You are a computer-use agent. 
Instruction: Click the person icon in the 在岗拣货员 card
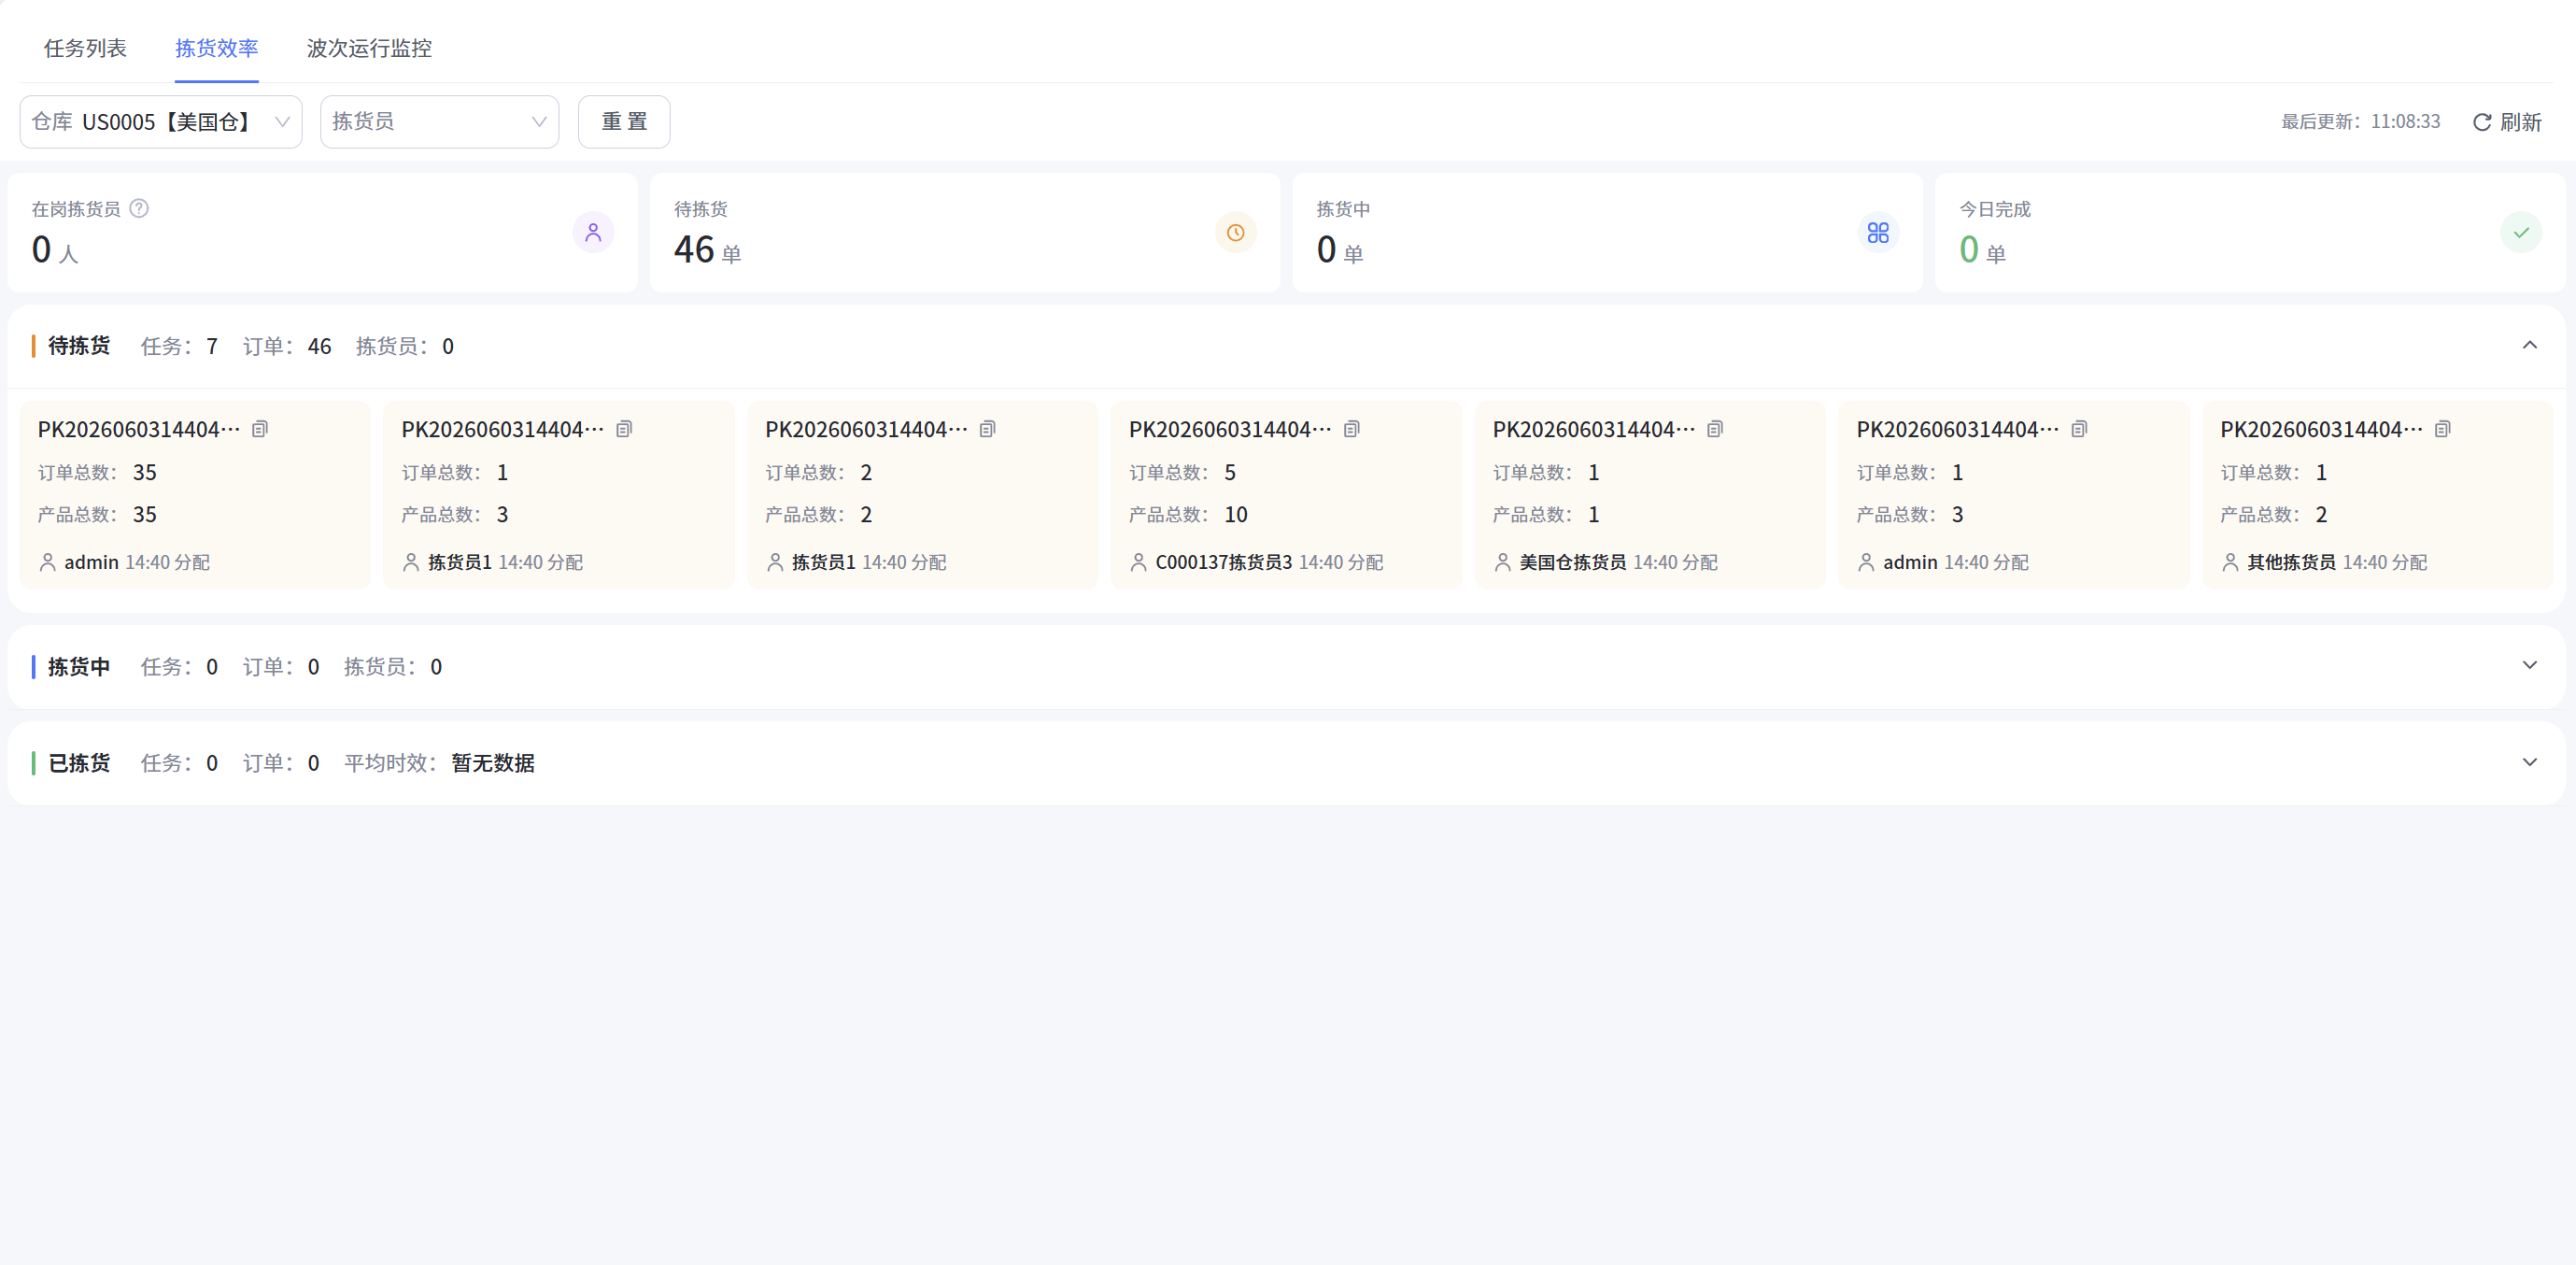point(593,233)
